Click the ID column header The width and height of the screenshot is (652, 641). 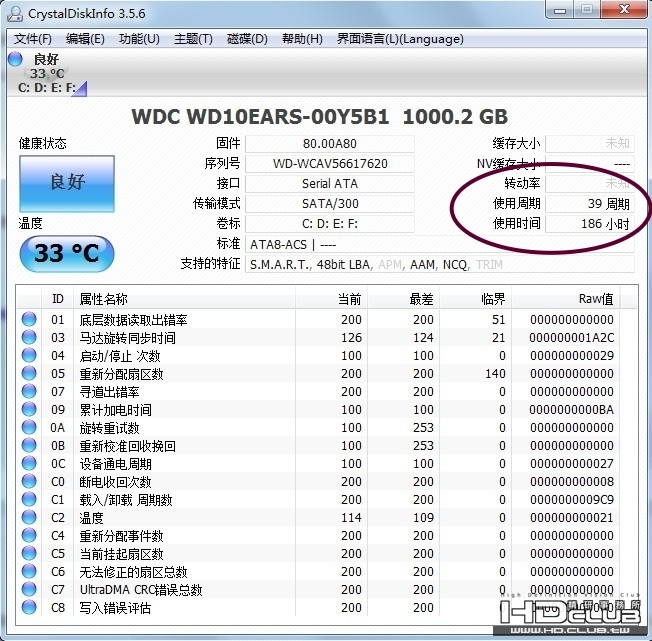58,298
